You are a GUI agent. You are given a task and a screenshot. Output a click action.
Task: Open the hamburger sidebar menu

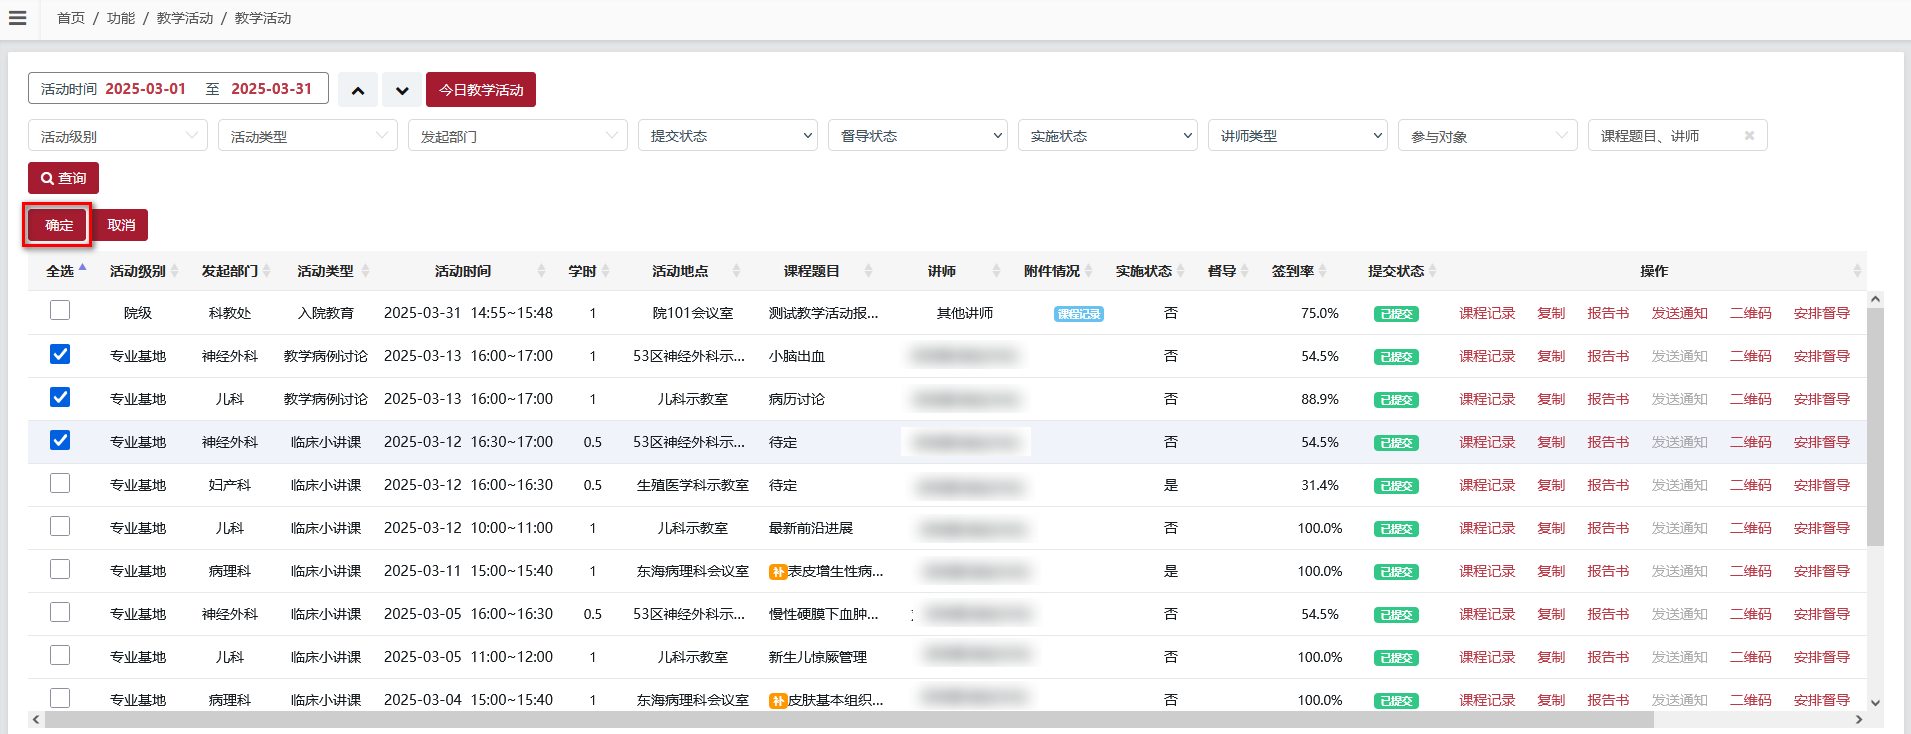17,18
